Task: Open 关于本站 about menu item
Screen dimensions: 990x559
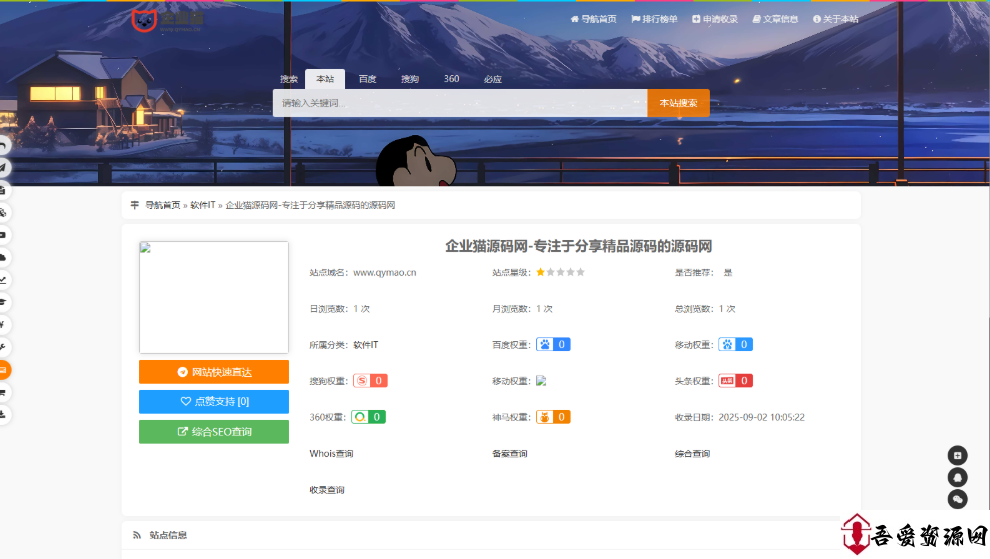Action: [x=835, y=19]
